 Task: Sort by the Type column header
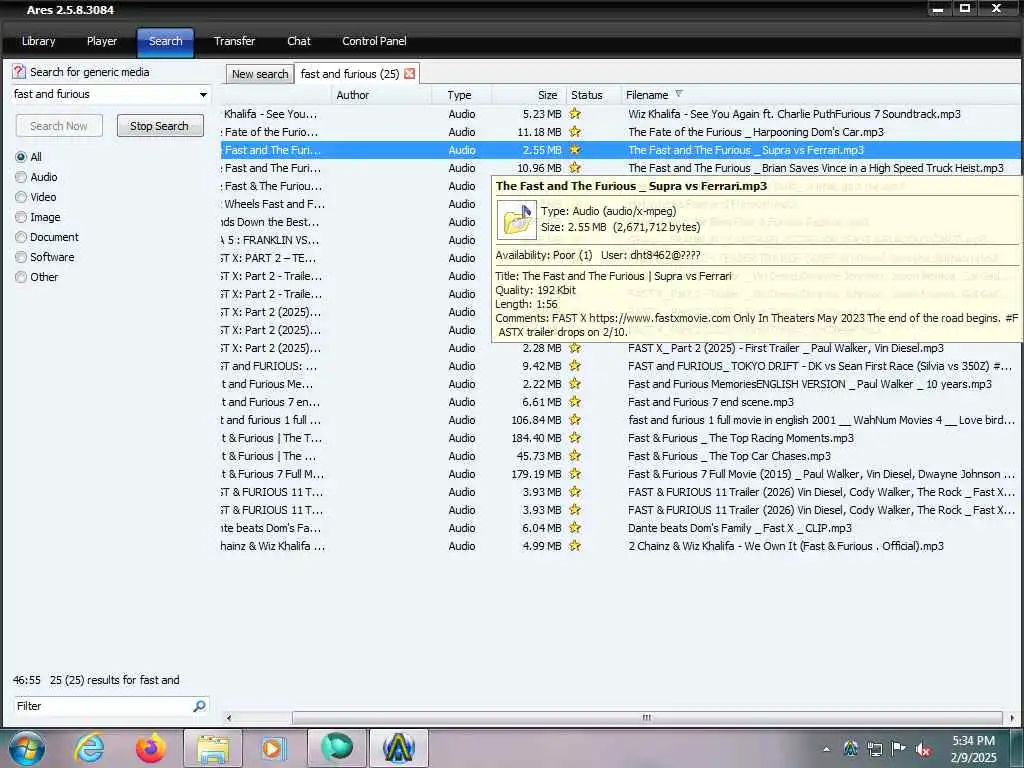[x=460, y=95]
